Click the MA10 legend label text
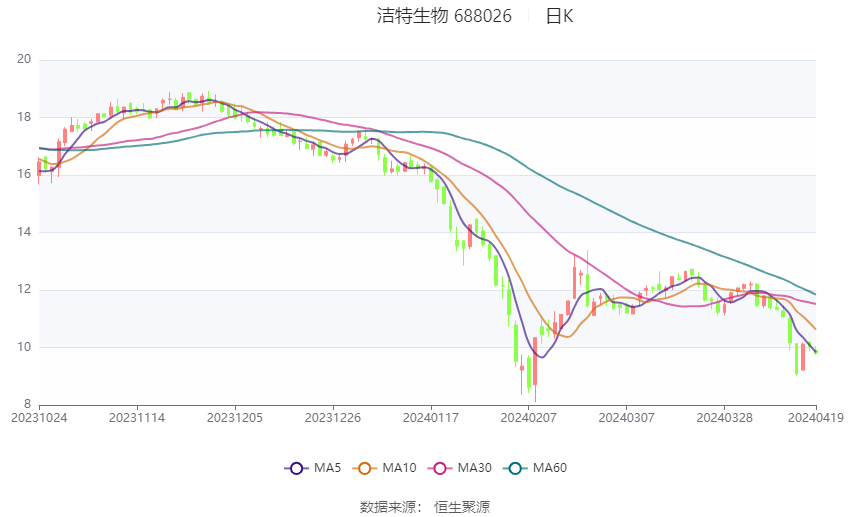The image size is (850, 517). pos(399,468)
